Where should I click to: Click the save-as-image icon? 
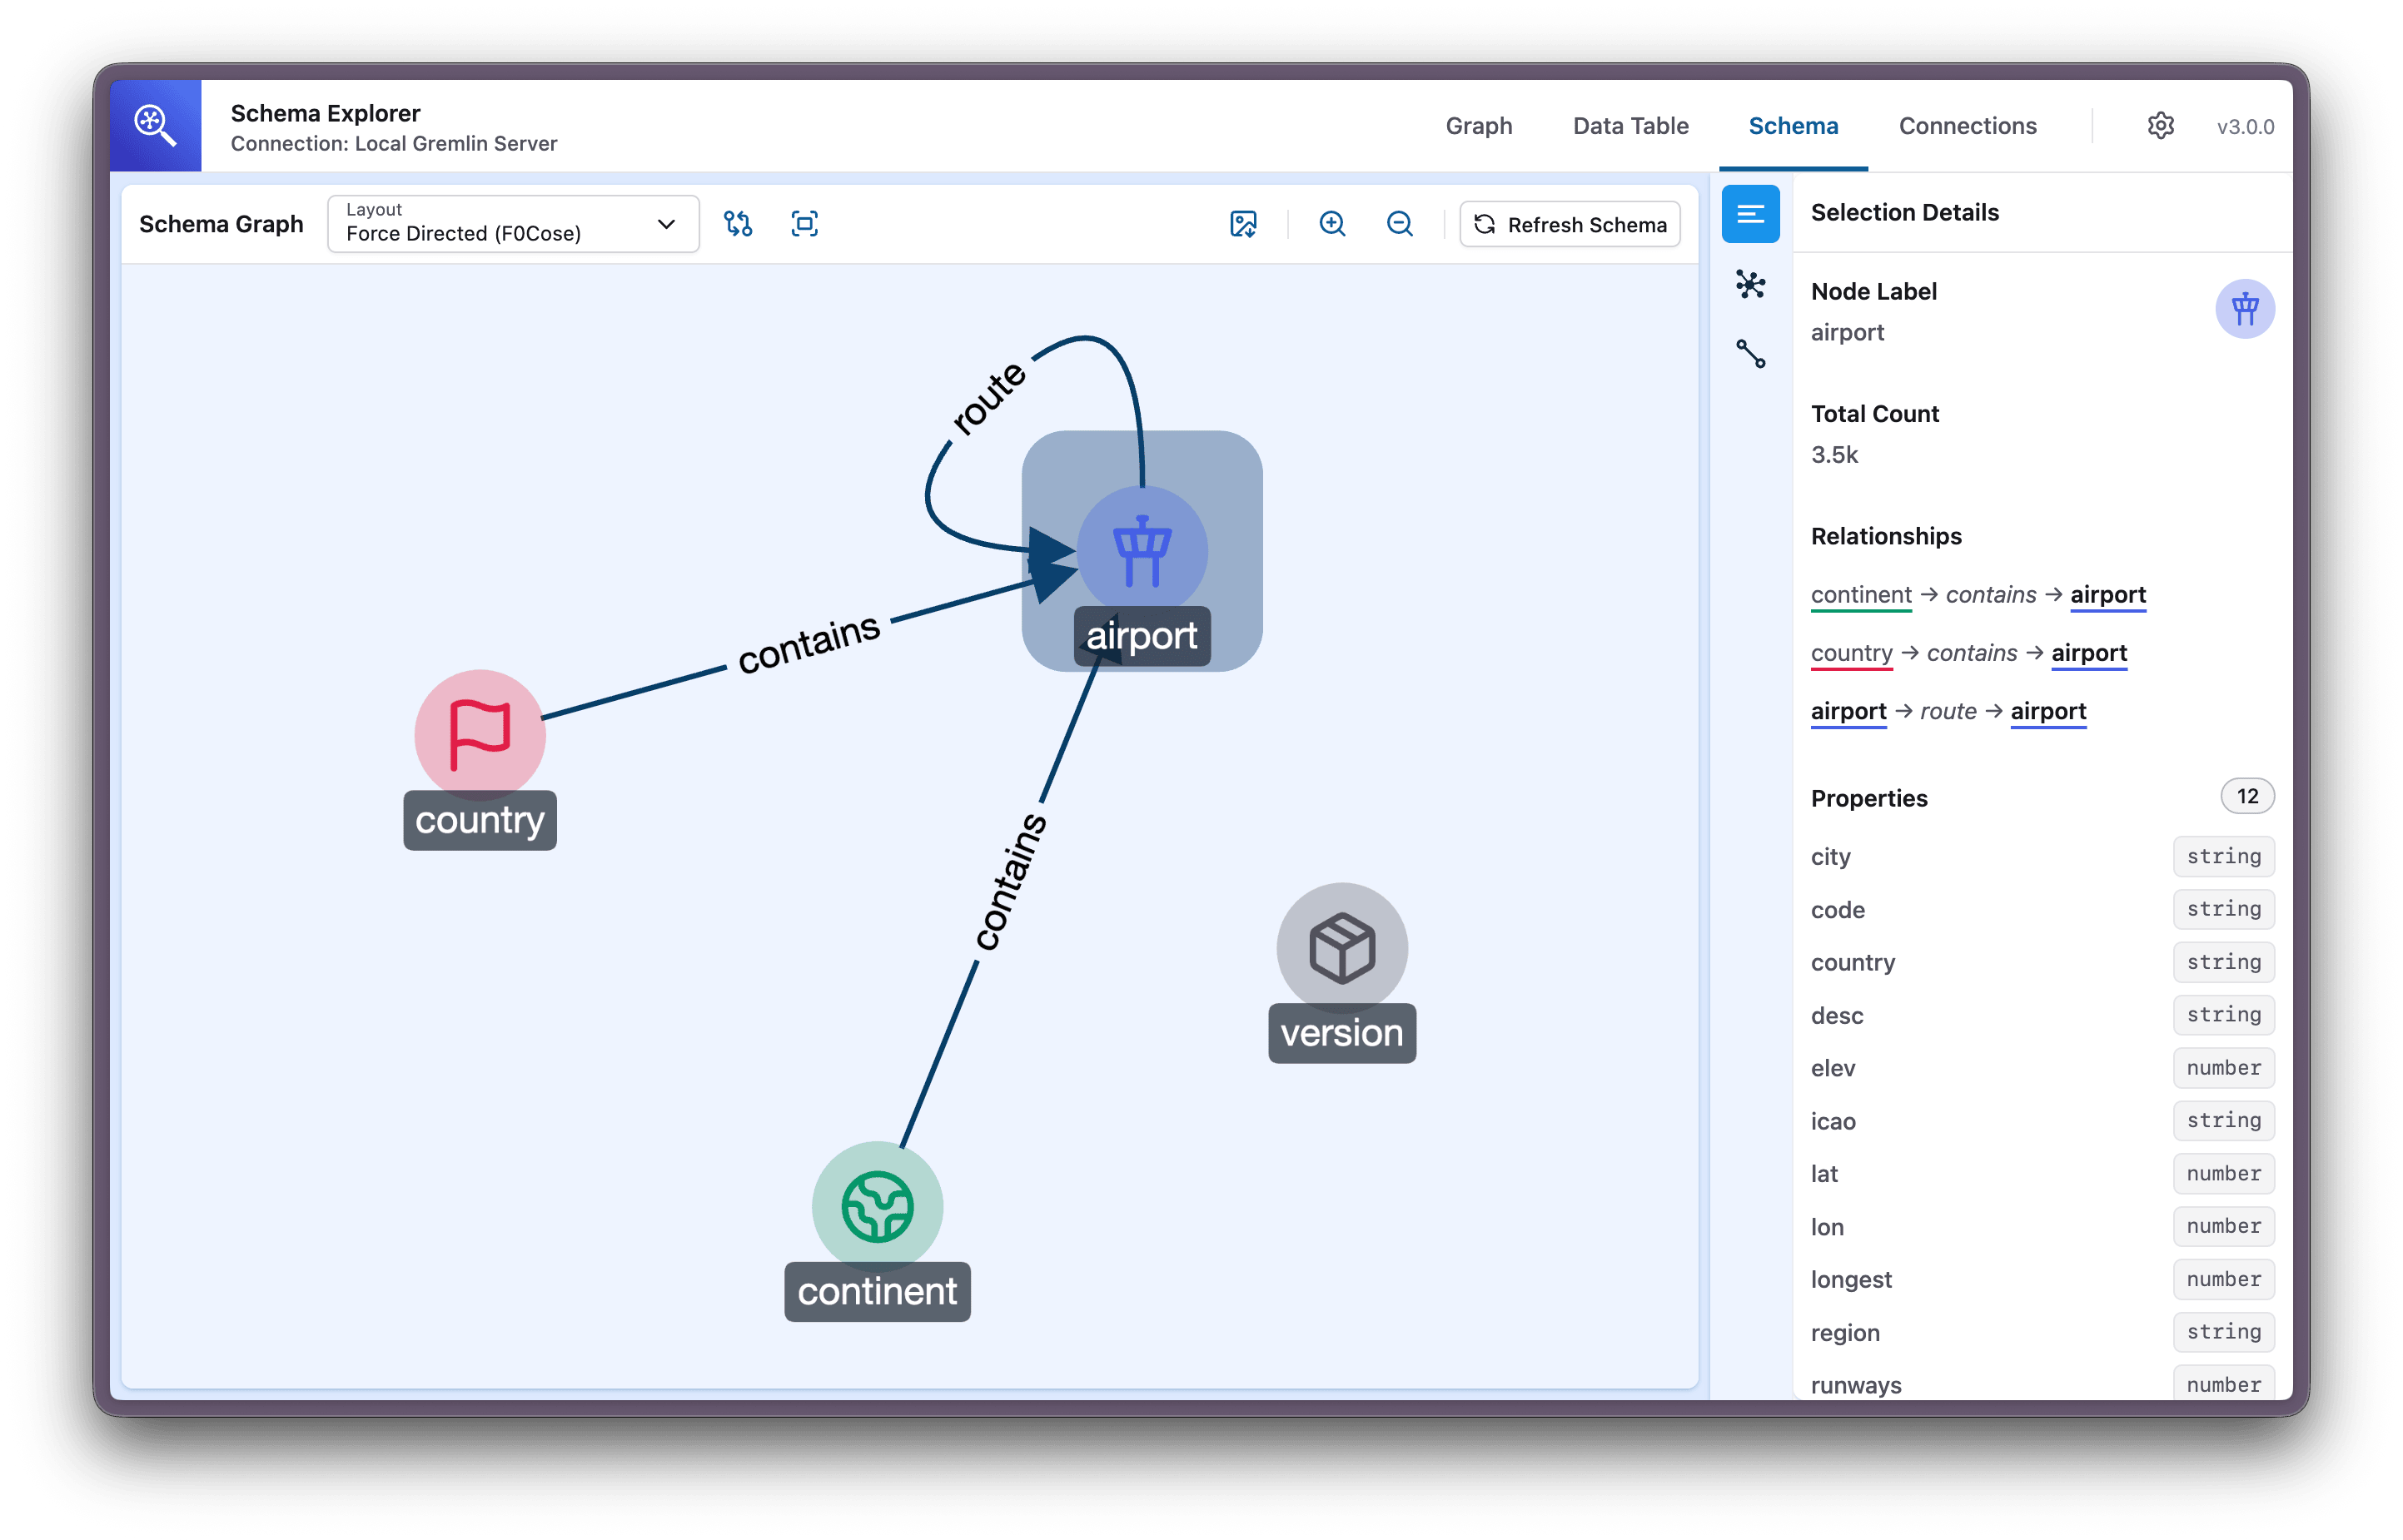tap(1243, 224)
